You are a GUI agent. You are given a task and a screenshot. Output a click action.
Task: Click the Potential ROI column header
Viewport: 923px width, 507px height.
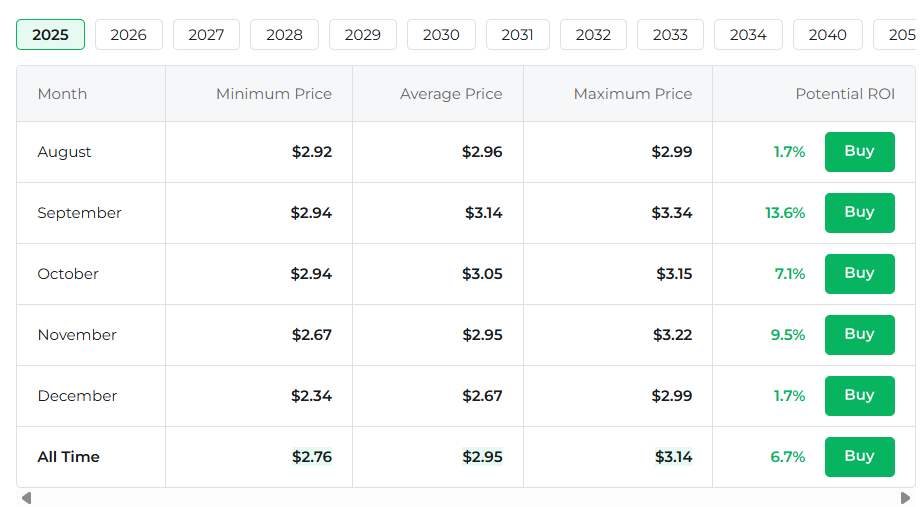[x=844, y=94]
